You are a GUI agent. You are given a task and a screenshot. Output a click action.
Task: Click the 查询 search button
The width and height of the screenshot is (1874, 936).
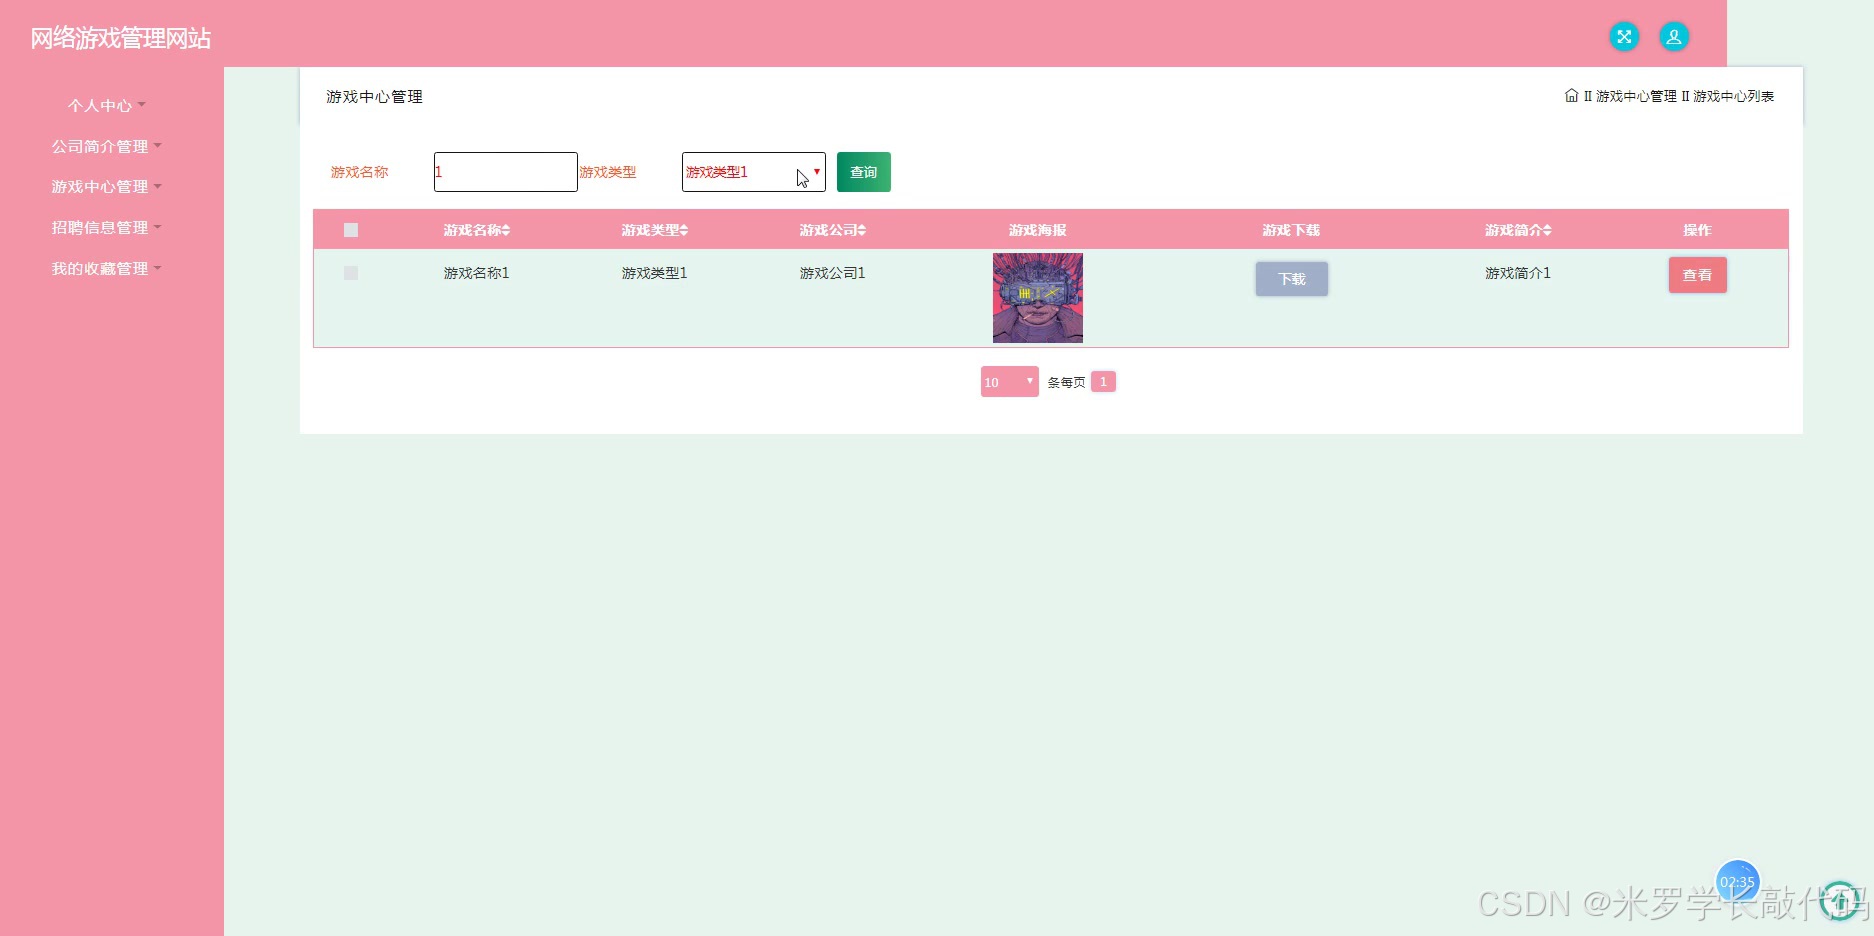click(864, 172)
